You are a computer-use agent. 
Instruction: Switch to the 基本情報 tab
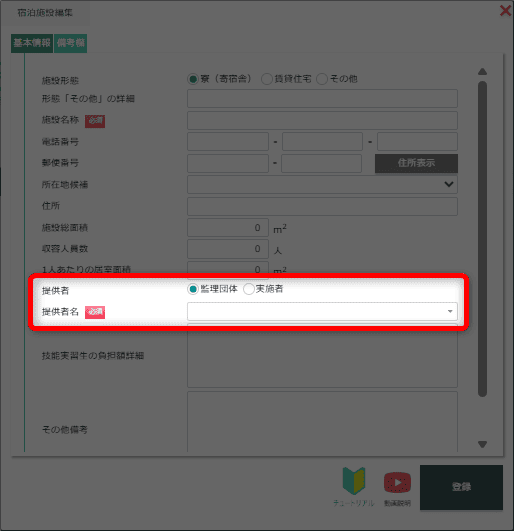(x=32, y=43)
